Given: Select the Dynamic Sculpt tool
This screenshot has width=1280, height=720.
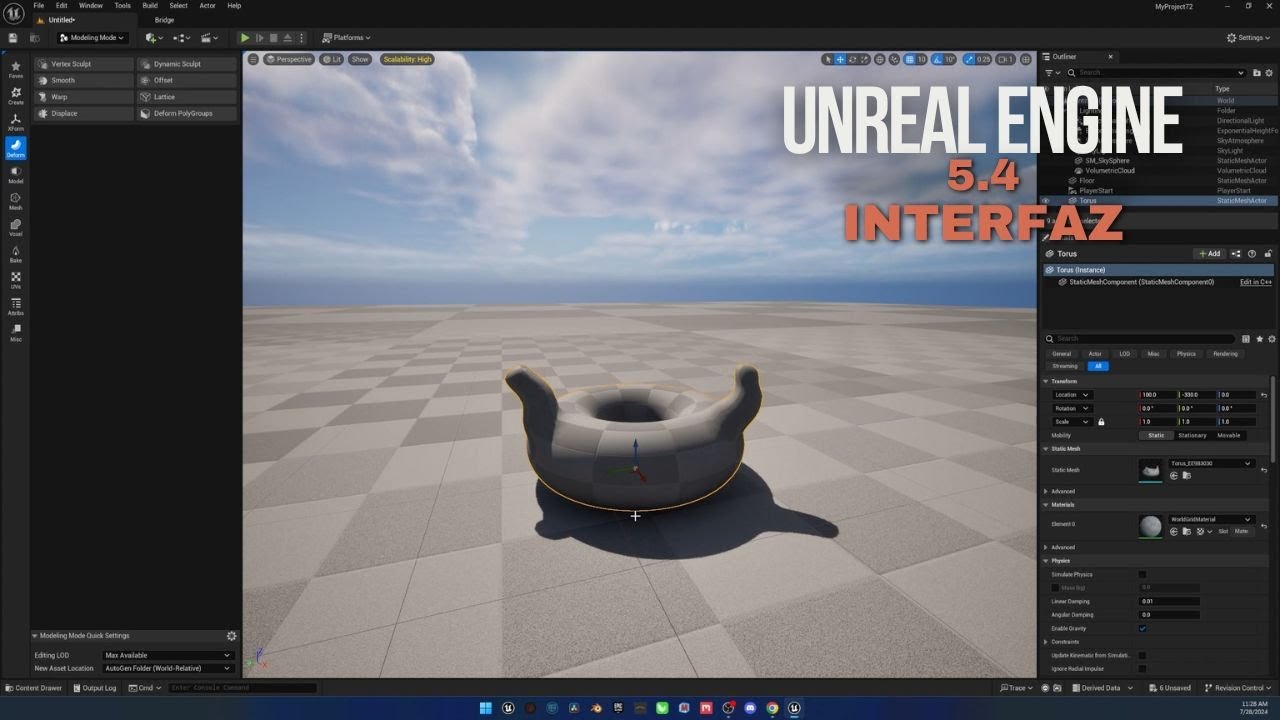Looking at the screenshot, I should click(188, 64).
